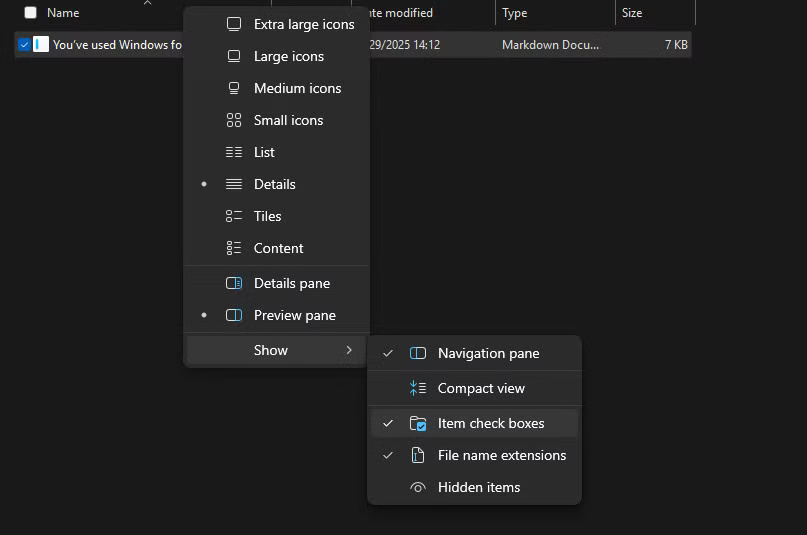Screen dimensions: 807x535
Task: Tick the select-all checkbox in header
Action: (30, 13)
